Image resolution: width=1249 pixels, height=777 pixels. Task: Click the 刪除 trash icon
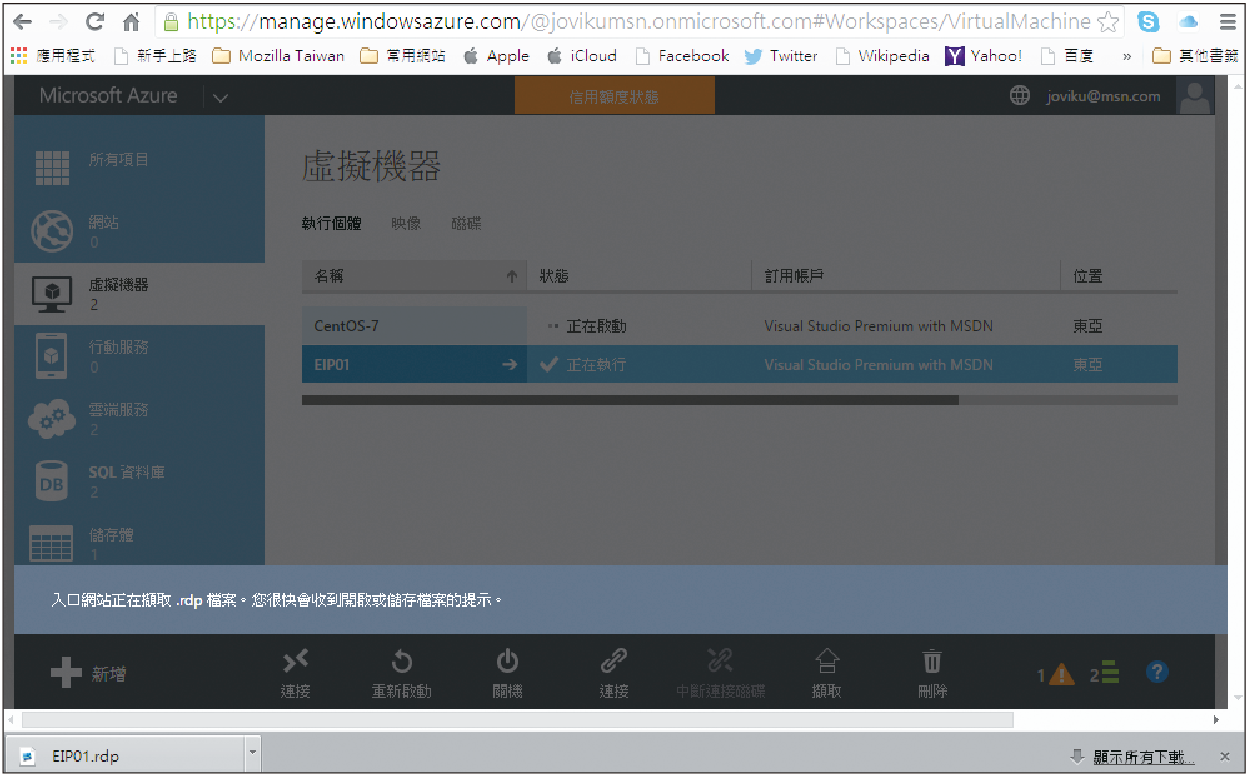click(x=932, y=660)
